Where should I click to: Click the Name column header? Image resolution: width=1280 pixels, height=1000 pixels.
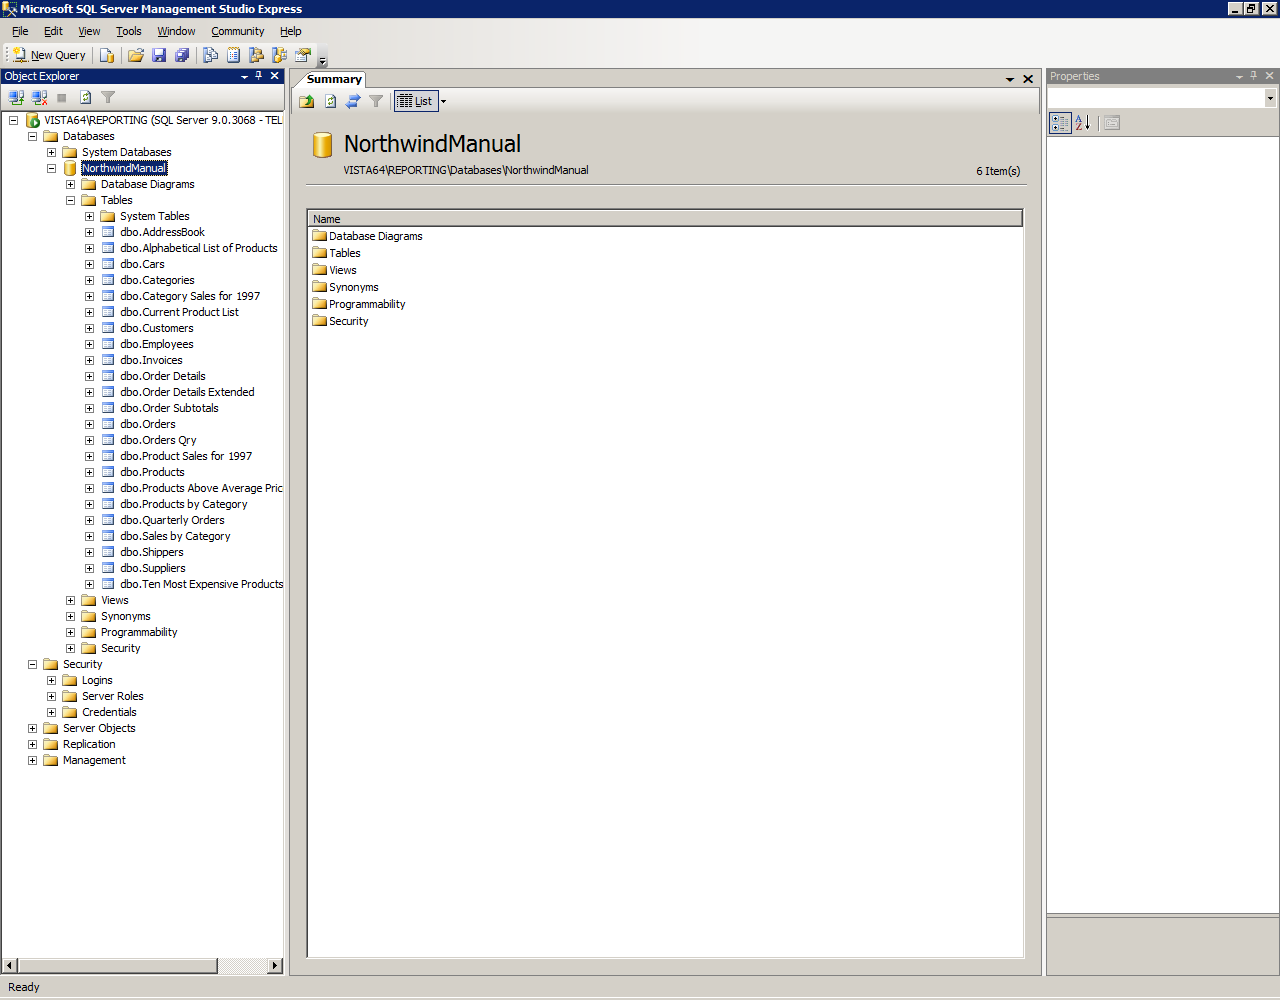click(665, 219)
